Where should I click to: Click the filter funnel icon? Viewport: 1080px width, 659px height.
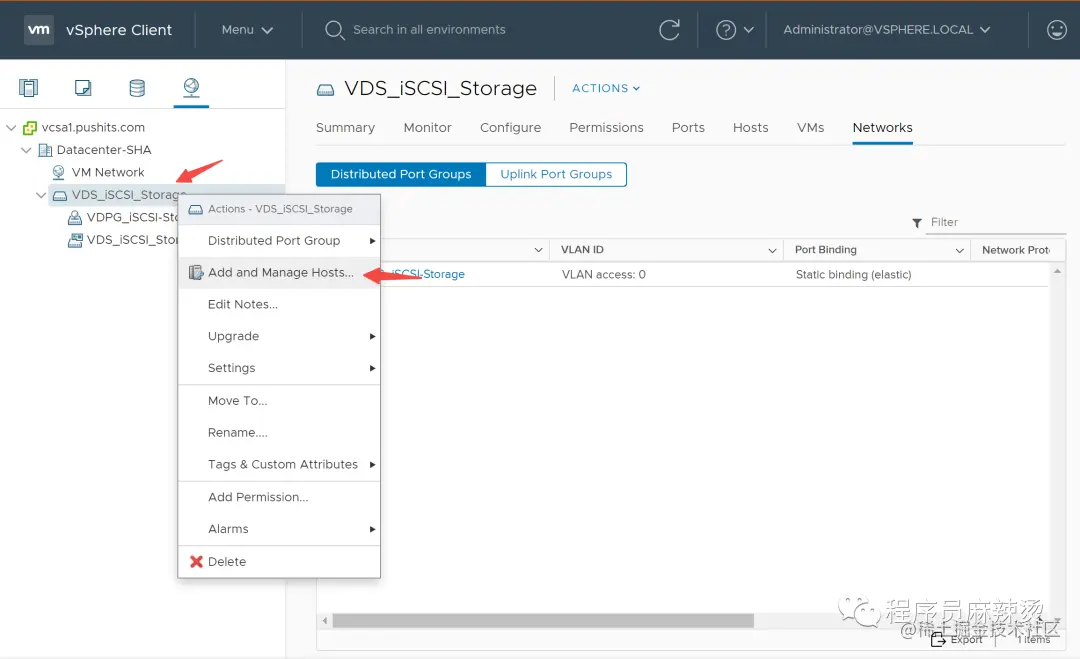coord(917,223)
